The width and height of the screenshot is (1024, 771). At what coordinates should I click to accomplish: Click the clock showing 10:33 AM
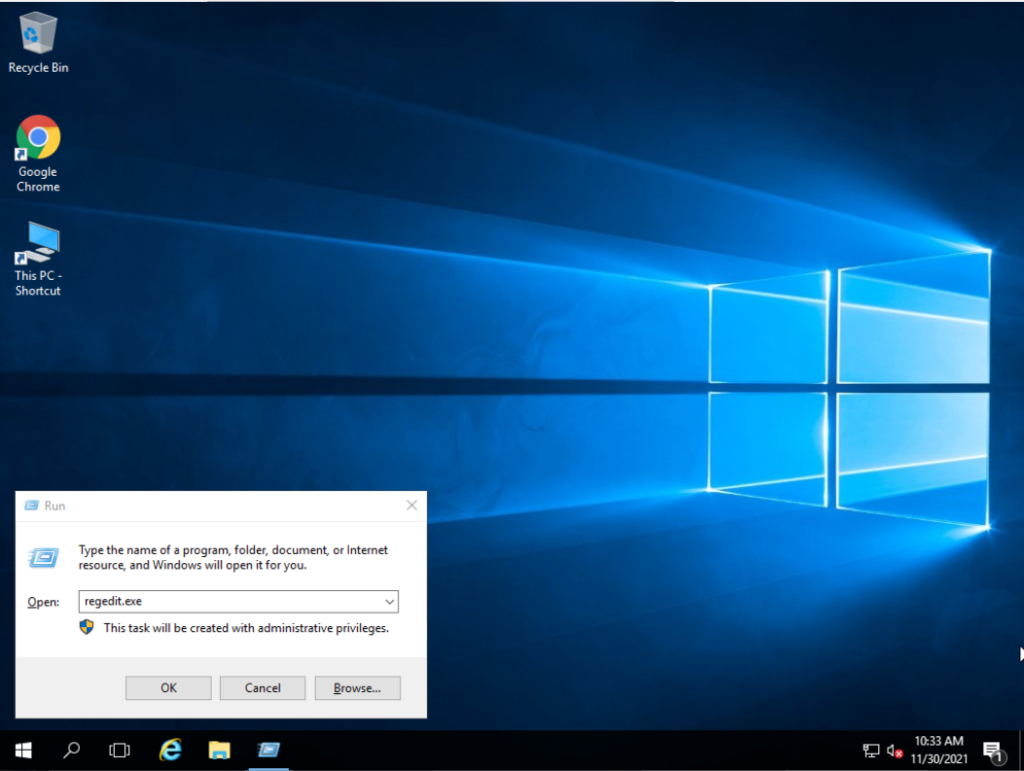pos(938,744)
